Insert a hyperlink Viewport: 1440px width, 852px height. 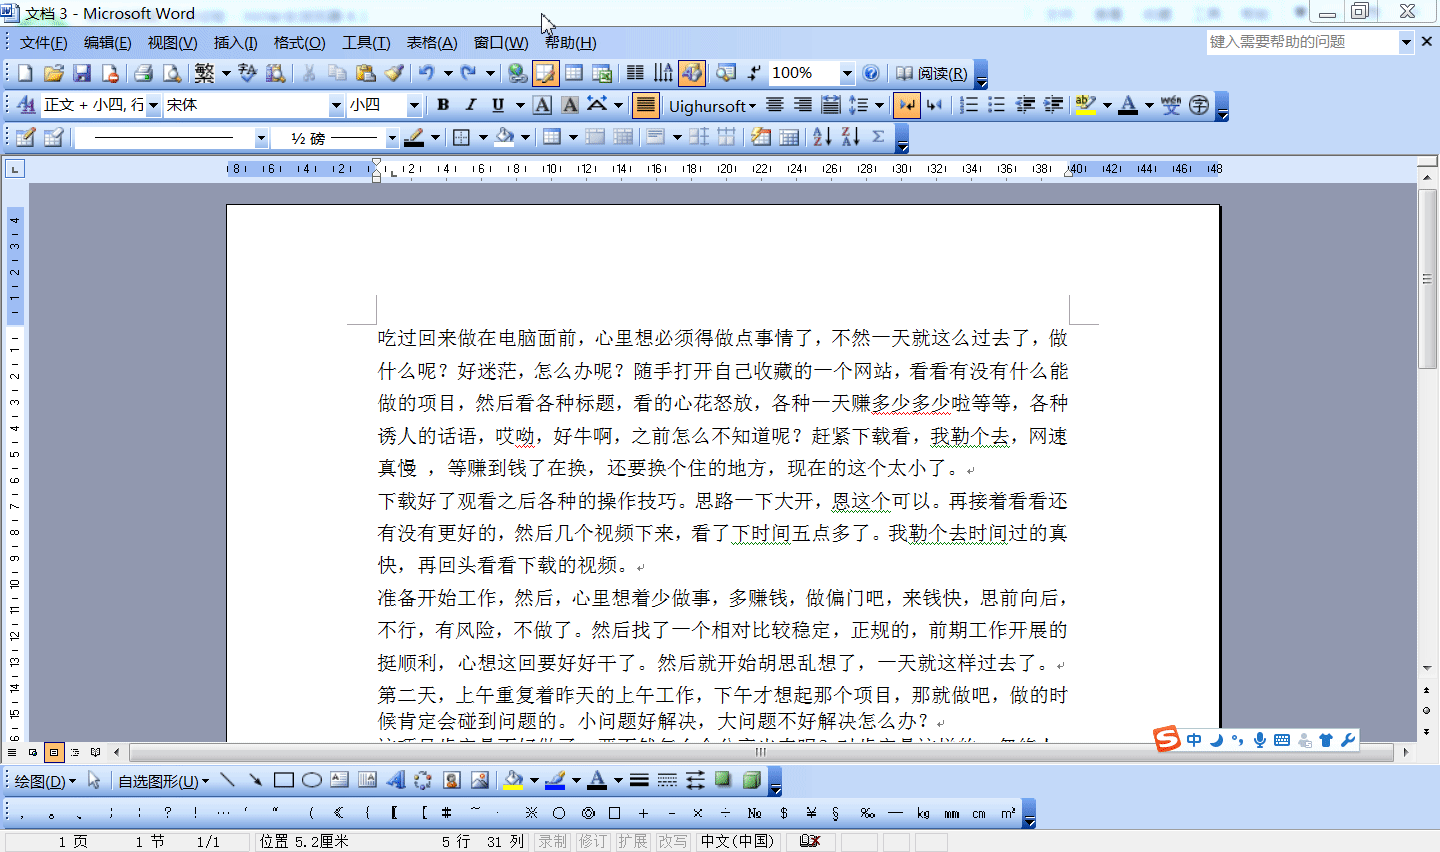(x=517, y=73)
